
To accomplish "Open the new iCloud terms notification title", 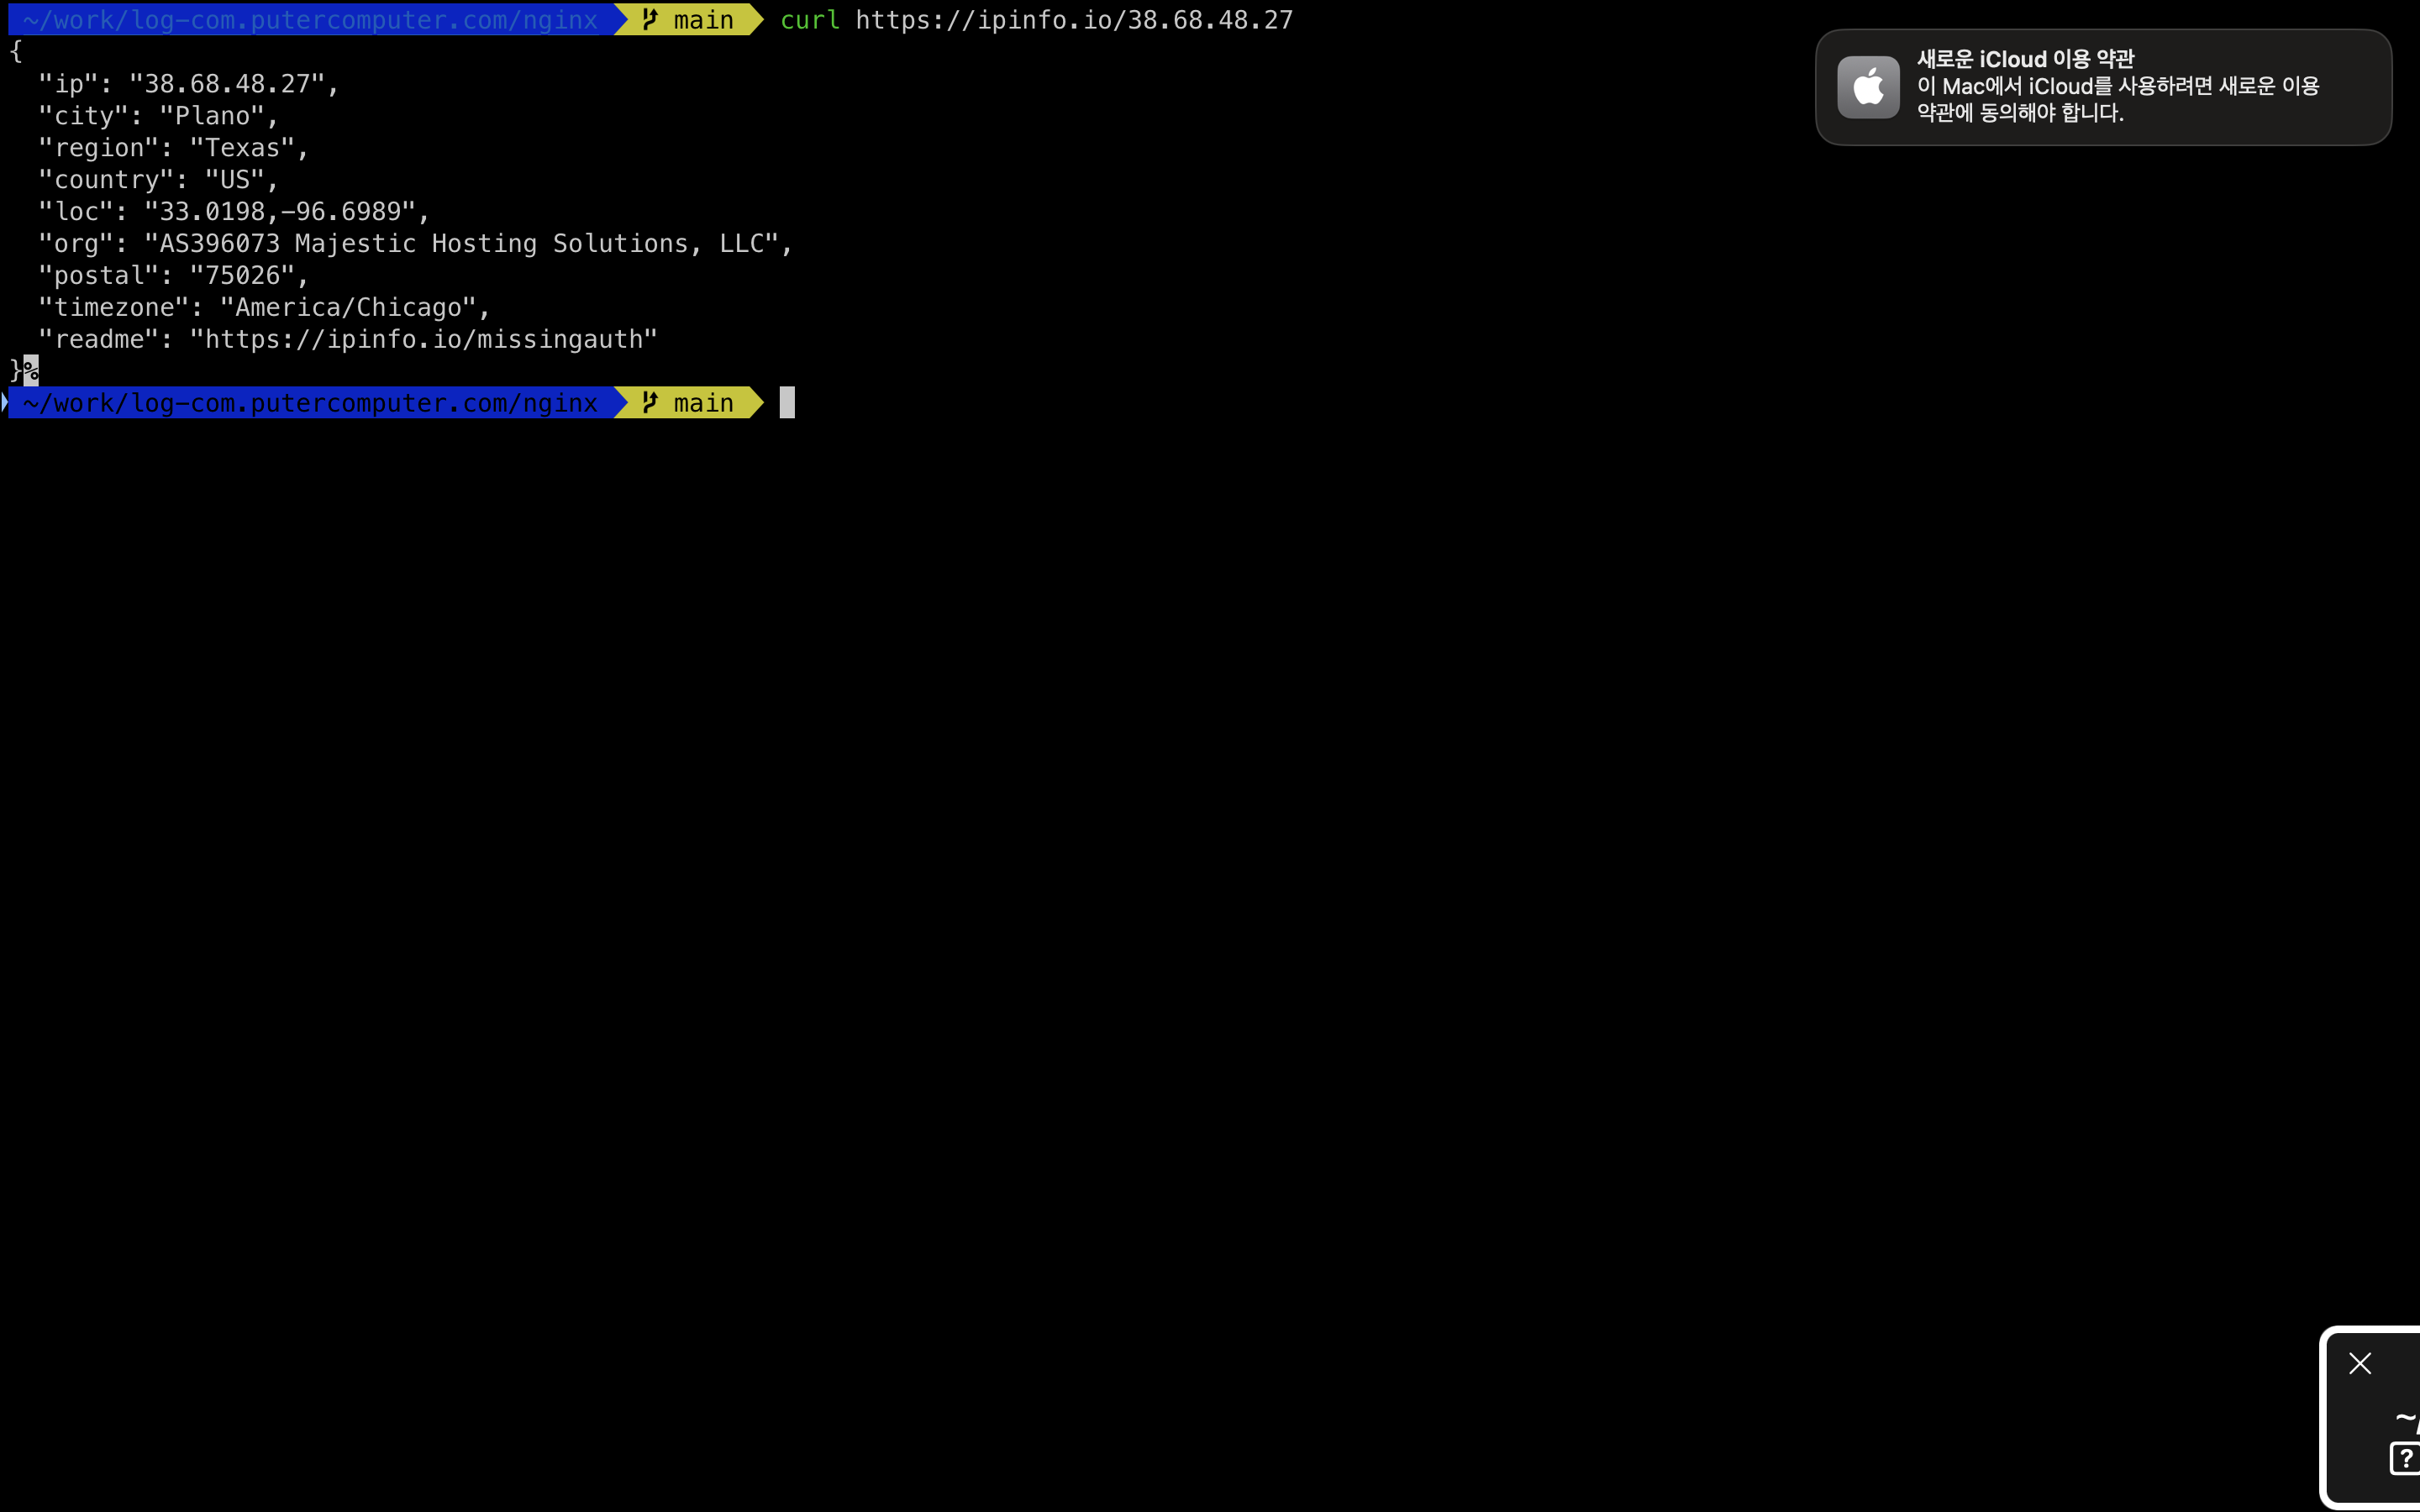I will tap(2025, 59).
